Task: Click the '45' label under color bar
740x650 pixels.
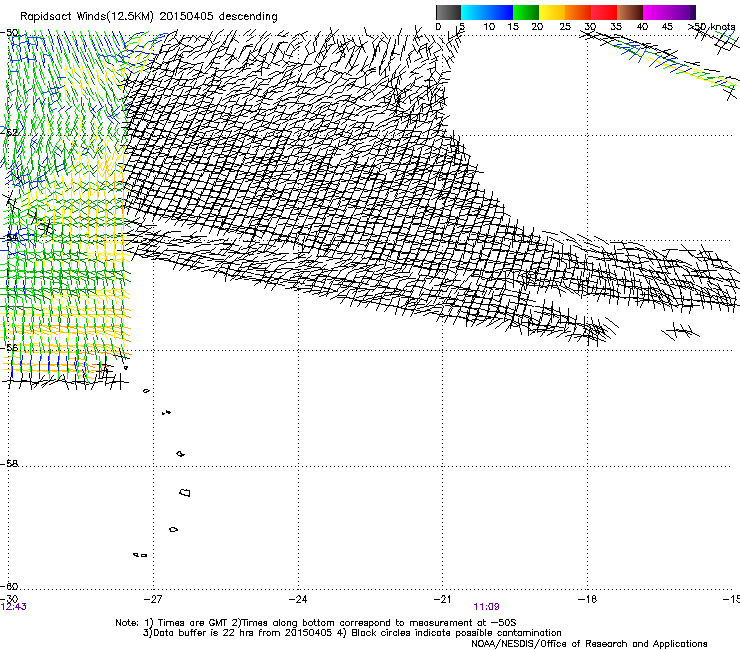Action: pyautogui.click(x=667, y=27)
